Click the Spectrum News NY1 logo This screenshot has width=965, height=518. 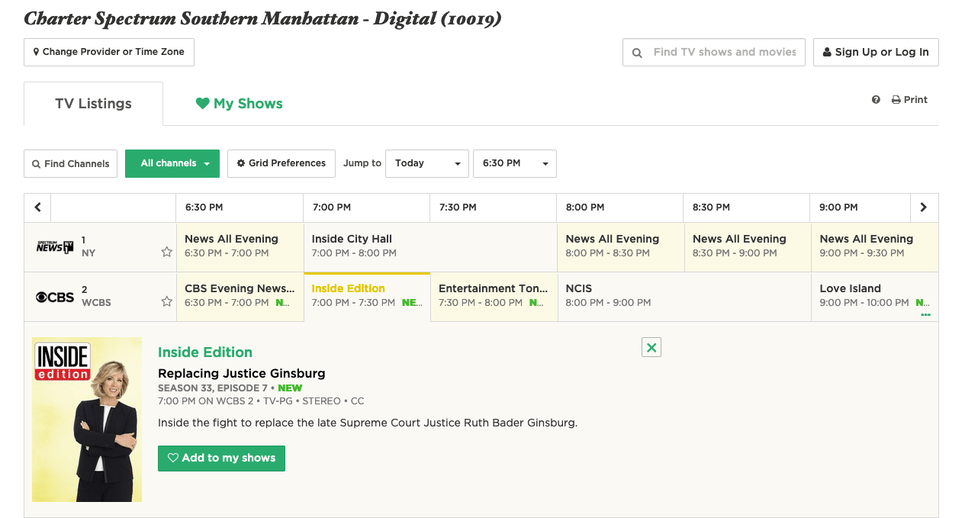(x=55, y=247)
